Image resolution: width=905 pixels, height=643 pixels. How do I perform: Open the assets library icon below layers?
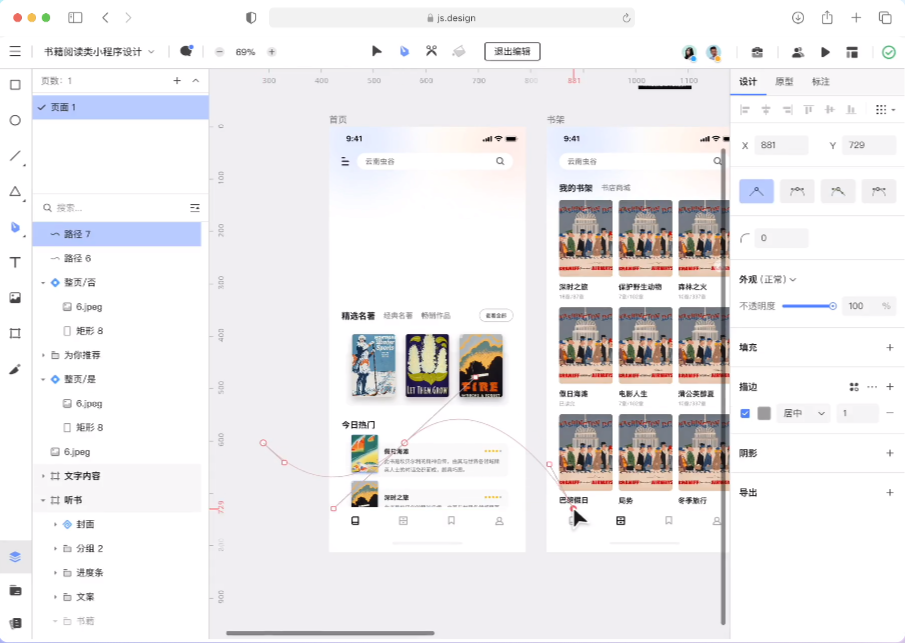click(x=16, y=590)
